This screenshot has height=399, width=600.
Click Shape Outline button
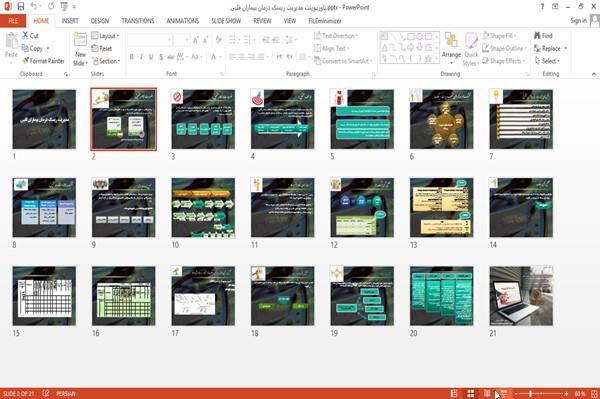click(x=504, y=48)
